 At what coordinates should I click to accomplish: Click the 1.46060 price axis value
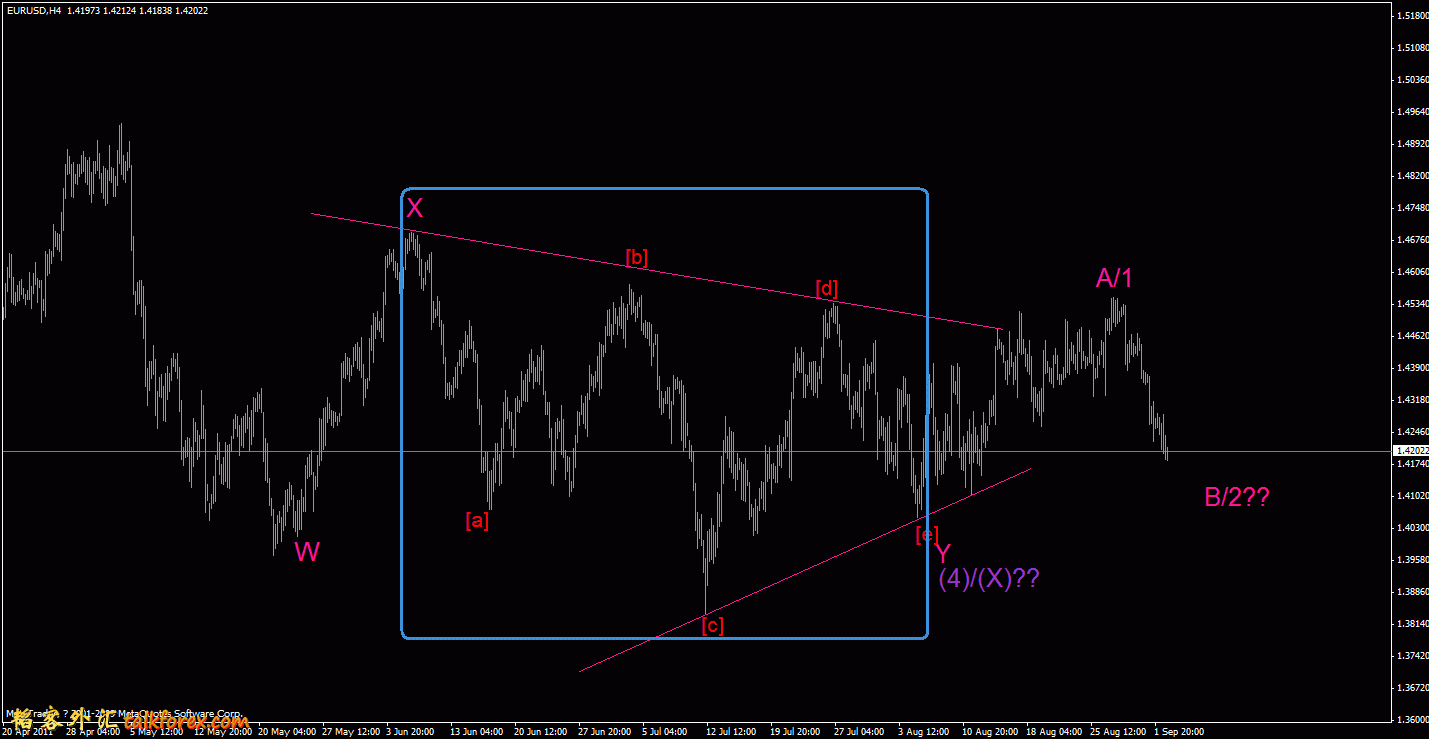point(1412,271)
